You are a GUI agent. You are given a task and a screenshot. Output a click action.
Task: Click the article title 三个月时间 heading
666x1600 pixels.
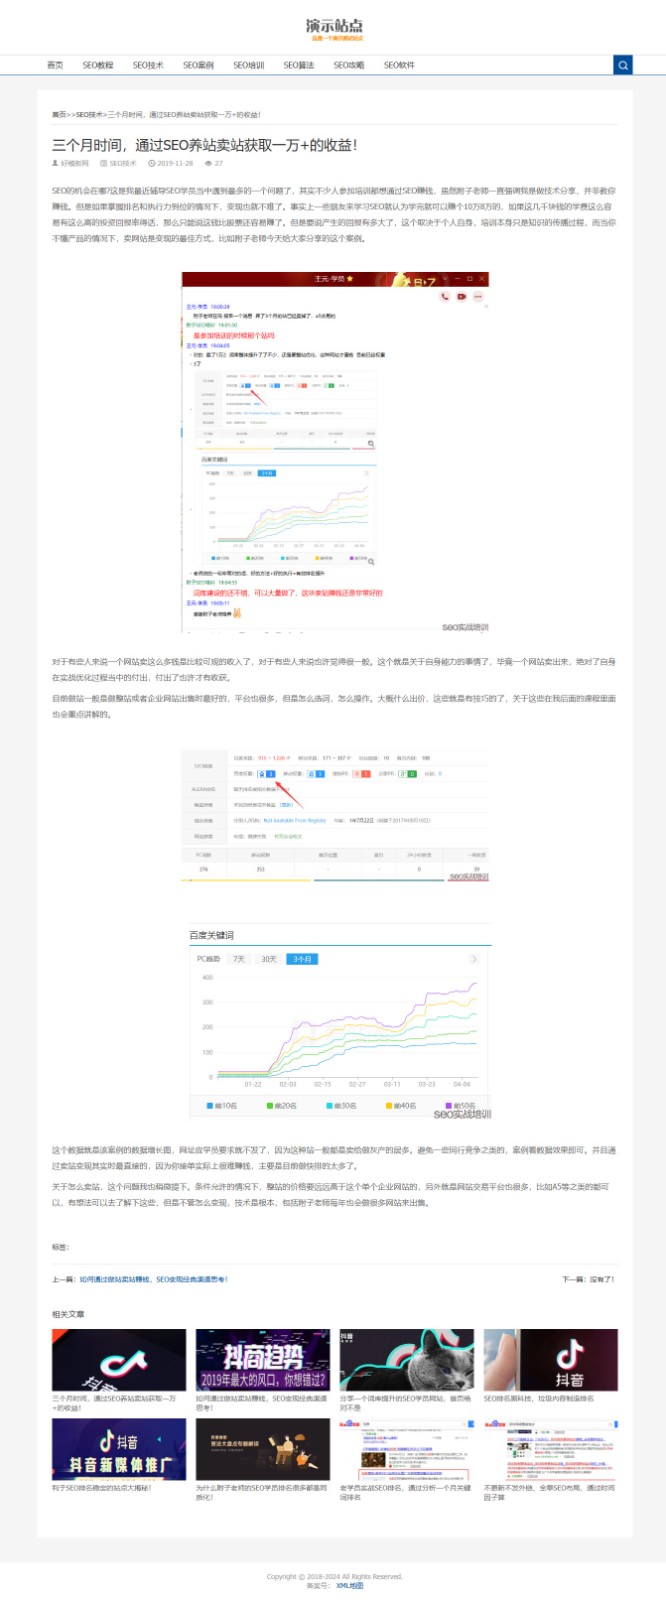pyautogui.click(x=205, y=145)
